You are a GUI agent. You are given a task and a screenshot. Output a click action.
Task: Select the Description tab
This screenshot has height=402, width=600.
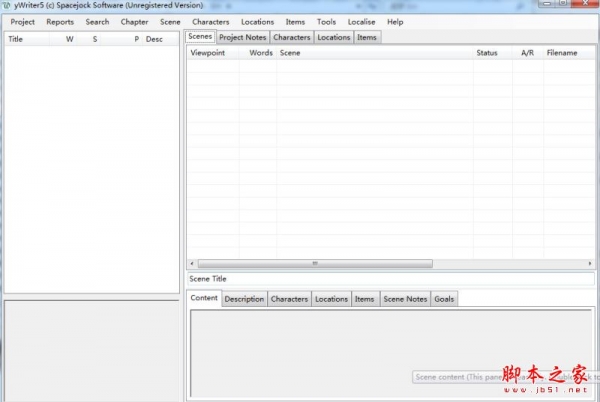(x=244, y=299)
